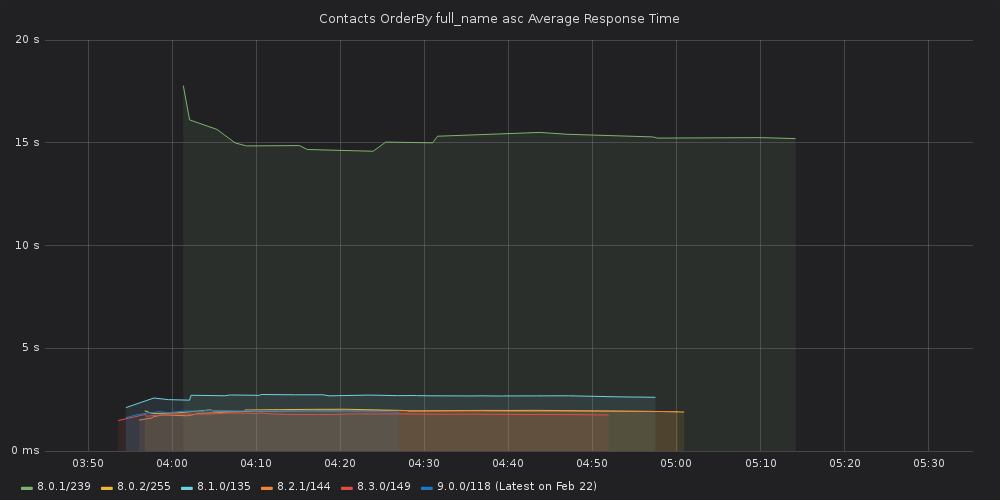Select the 8.2.1/144 legend label
Viewport: 1000px width, 500px height.
pyautogui.click(x=303, y=487)
